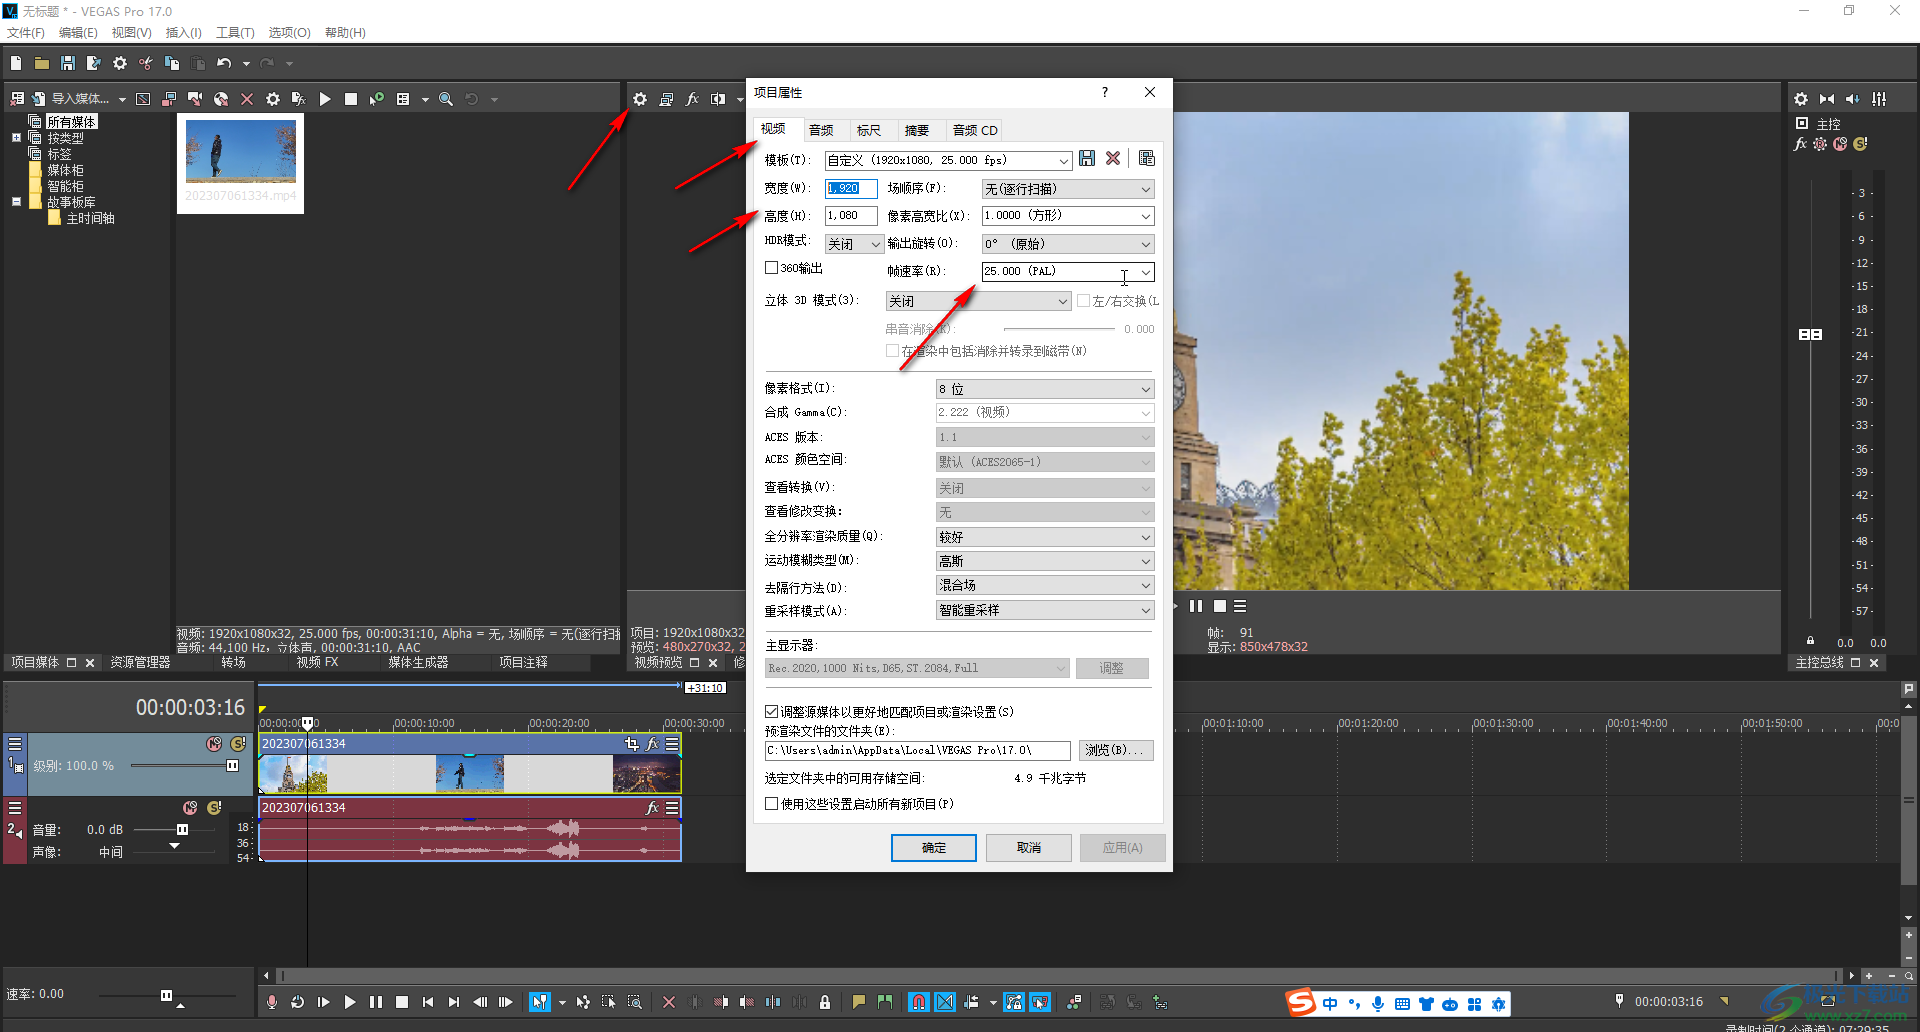This screenshot has height=1032, width=1920.
Task: Delete the template with the red X in dialog
Action: click(x=1113, y=158)
